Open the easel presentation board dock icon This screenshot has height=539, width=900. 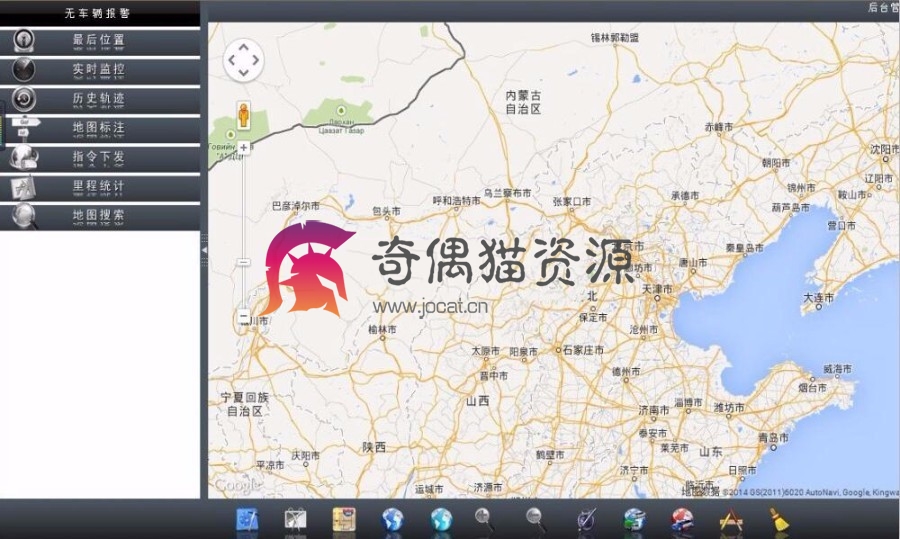[296, 520]
